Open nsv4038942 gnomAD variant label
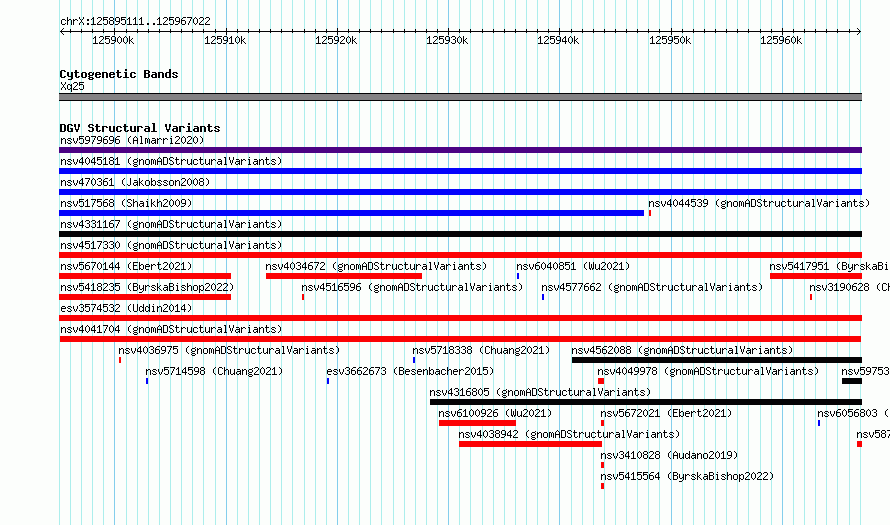The height and width of the screenshot is (525, 890). point(569,434)
